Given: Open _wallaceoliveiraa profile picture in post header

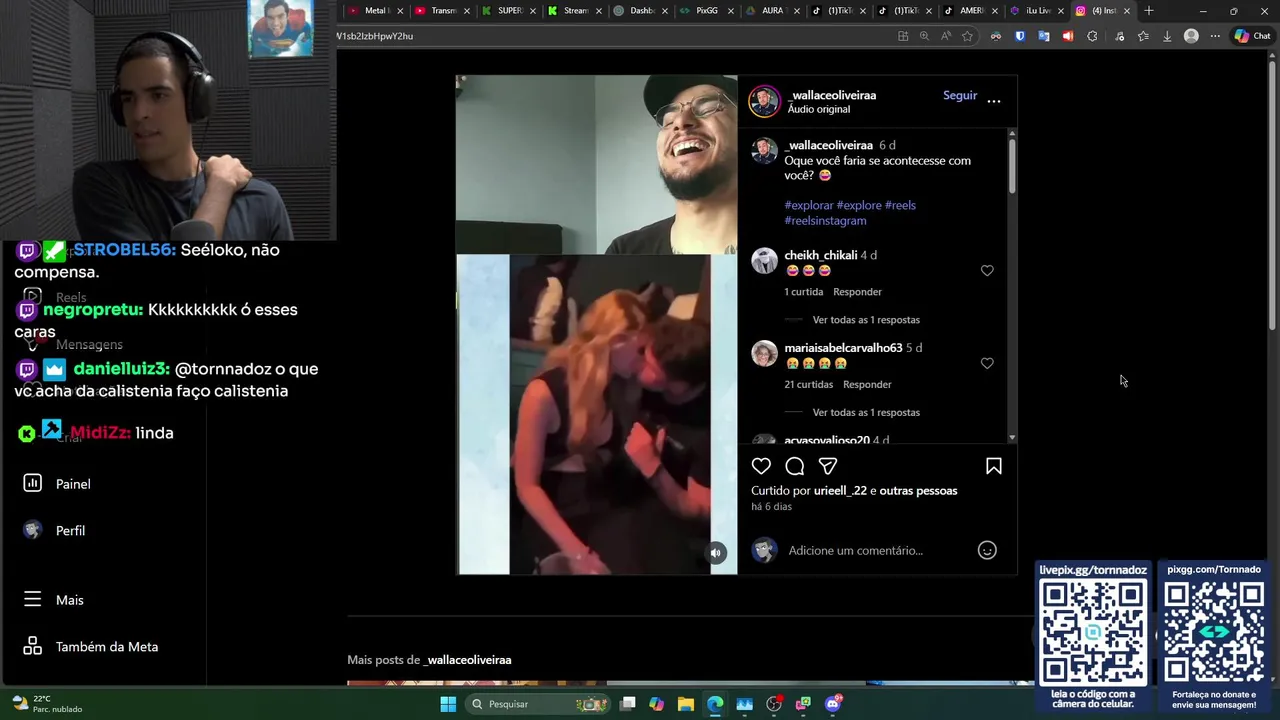Looking at the screenshot, I should (764, 101).
